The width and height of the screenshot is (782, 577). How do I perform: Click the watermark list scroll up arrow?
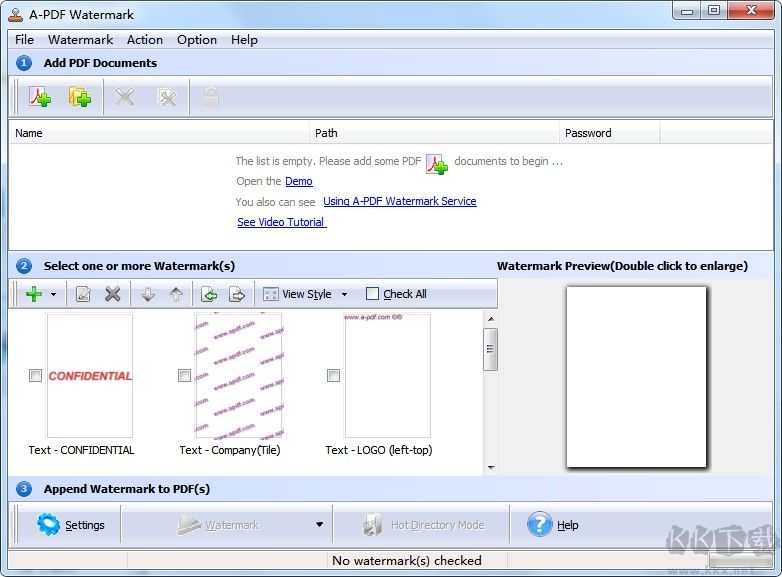(x=491, y=319)
